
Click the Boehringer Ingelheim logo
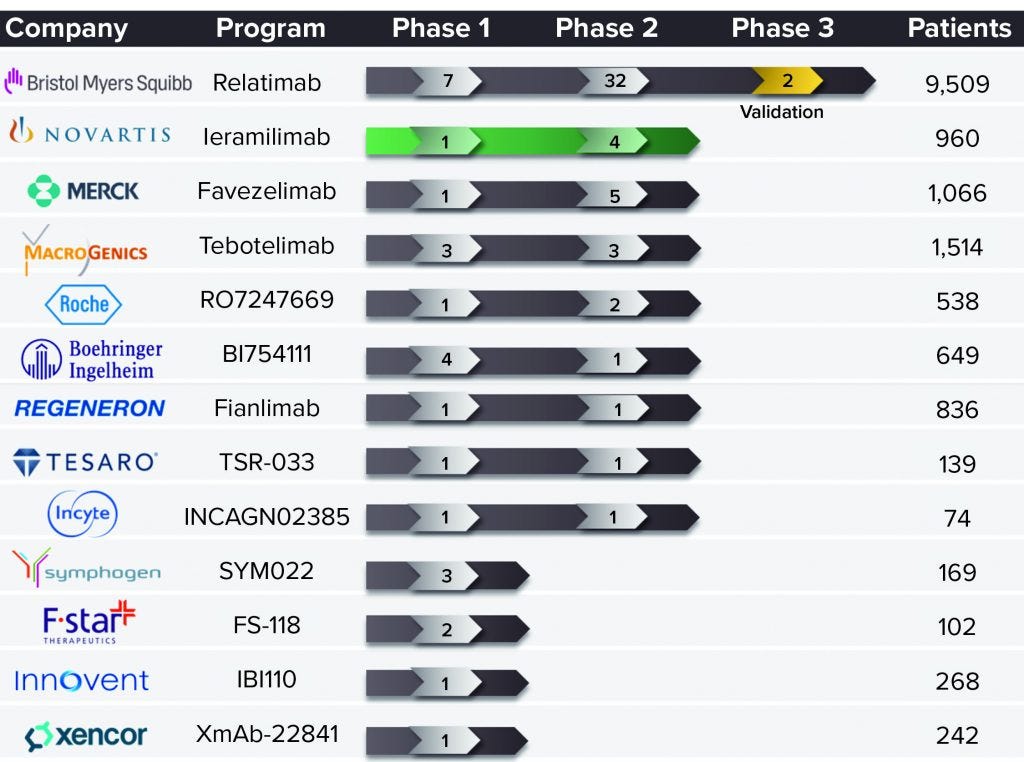(x=91, y=359)
